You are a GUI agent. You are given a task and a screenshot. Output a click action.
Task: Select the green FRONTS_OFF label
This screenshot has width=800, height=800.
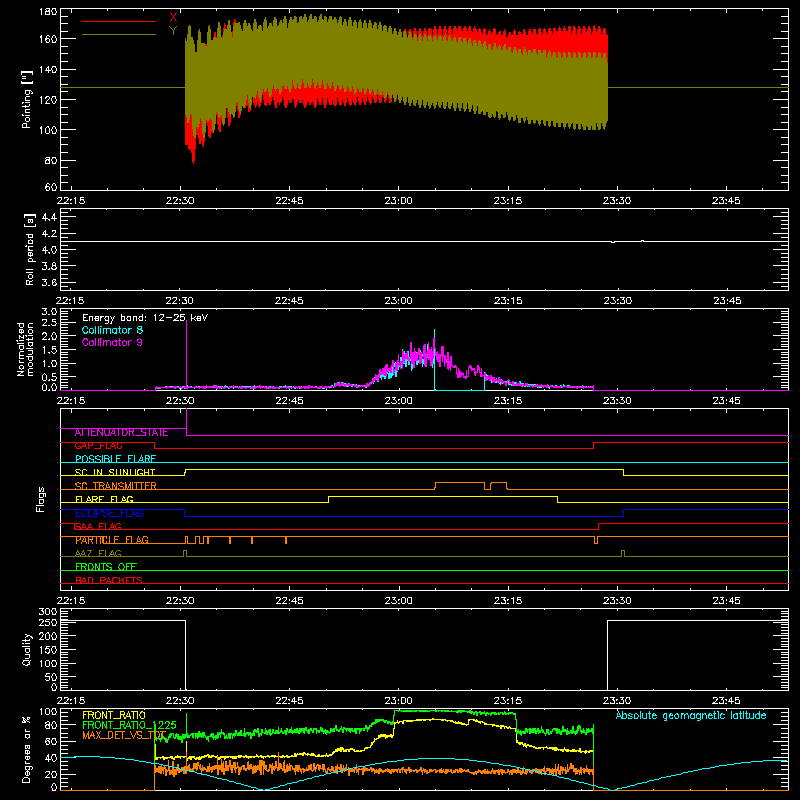(106, 567)
